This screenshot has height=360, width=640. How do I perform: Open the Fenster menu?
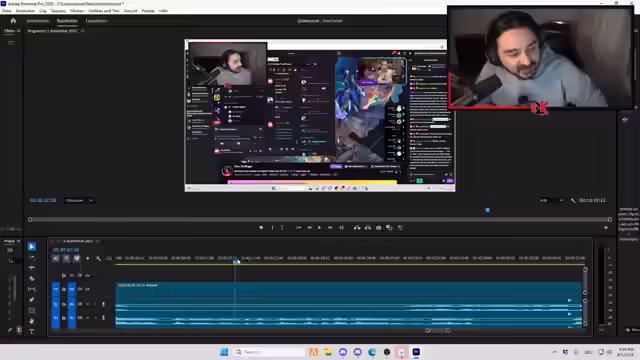[x=148, y=11]
